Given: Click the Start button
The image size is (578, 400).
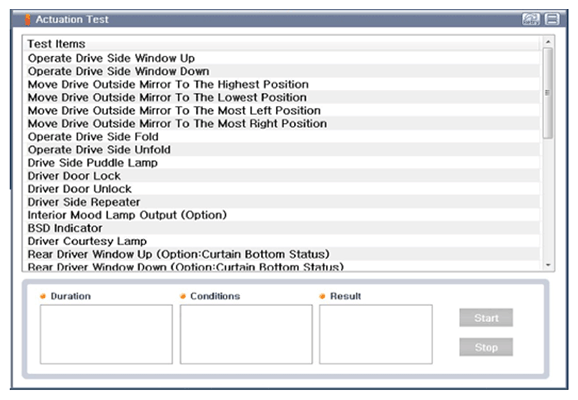Looking at the screenshot, I should pyautogui.click(x=486, y=318).
